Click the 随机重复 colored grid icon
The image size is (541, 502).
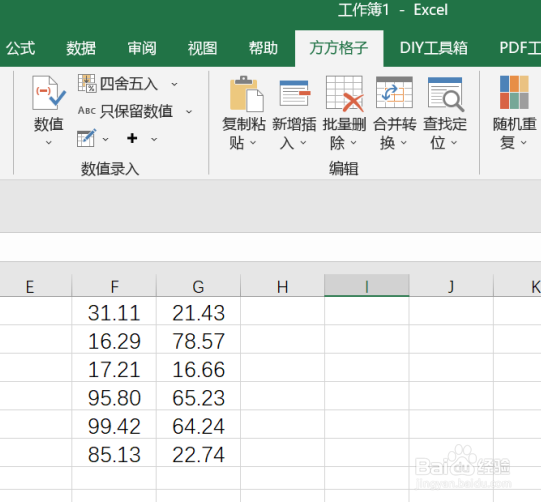[x=514, y=92]
